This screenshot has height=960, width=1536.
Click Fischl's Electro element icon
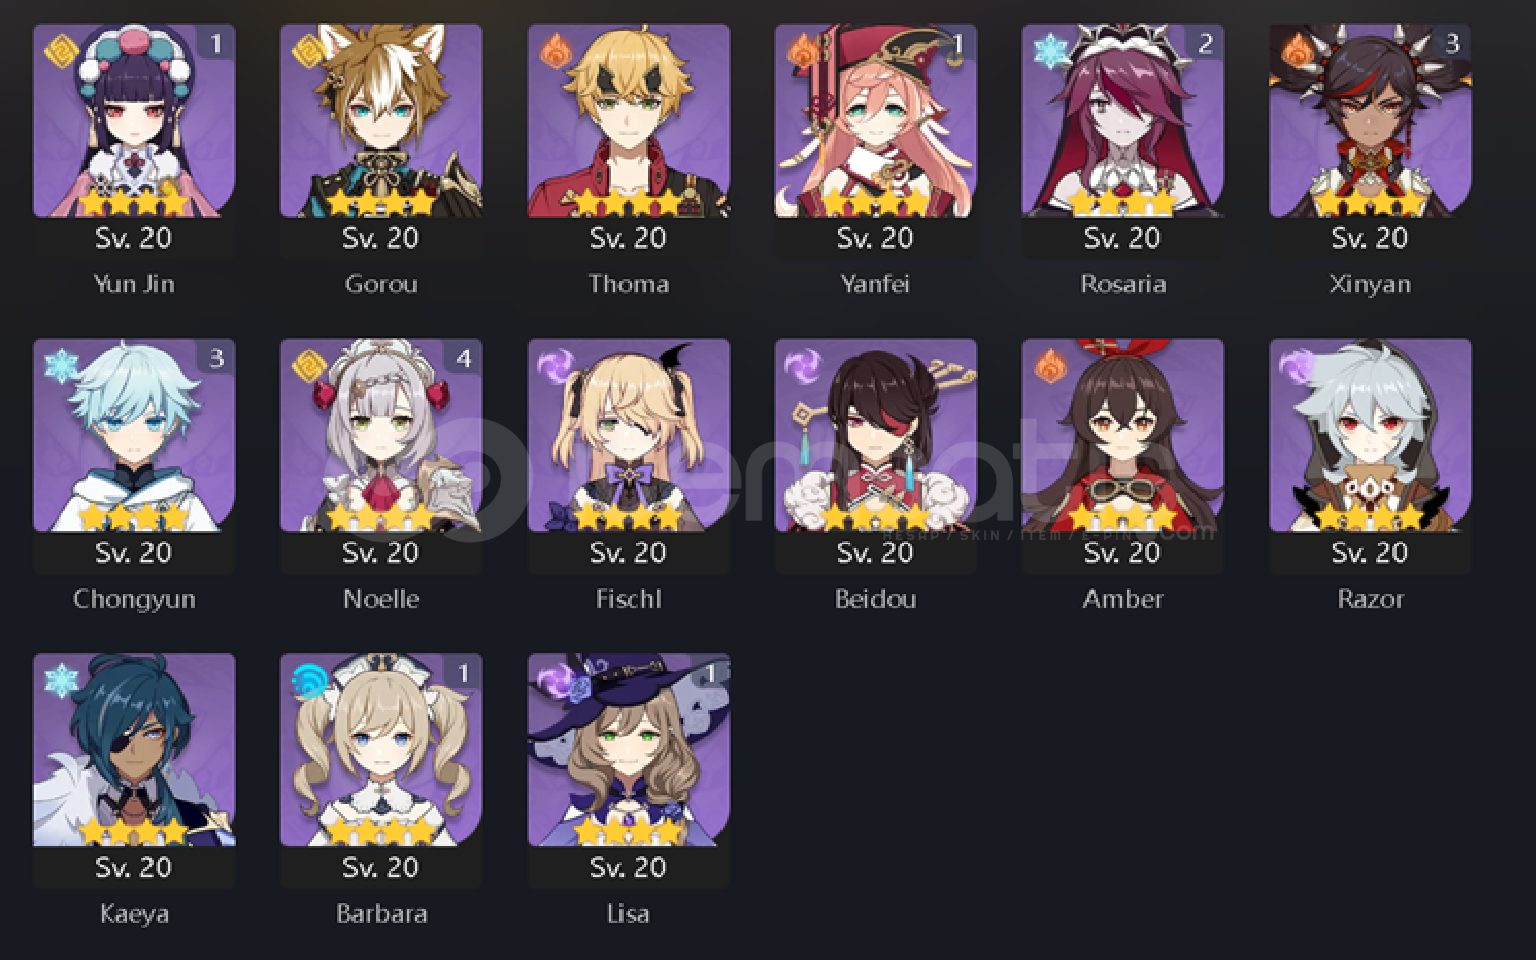[555, 364]
